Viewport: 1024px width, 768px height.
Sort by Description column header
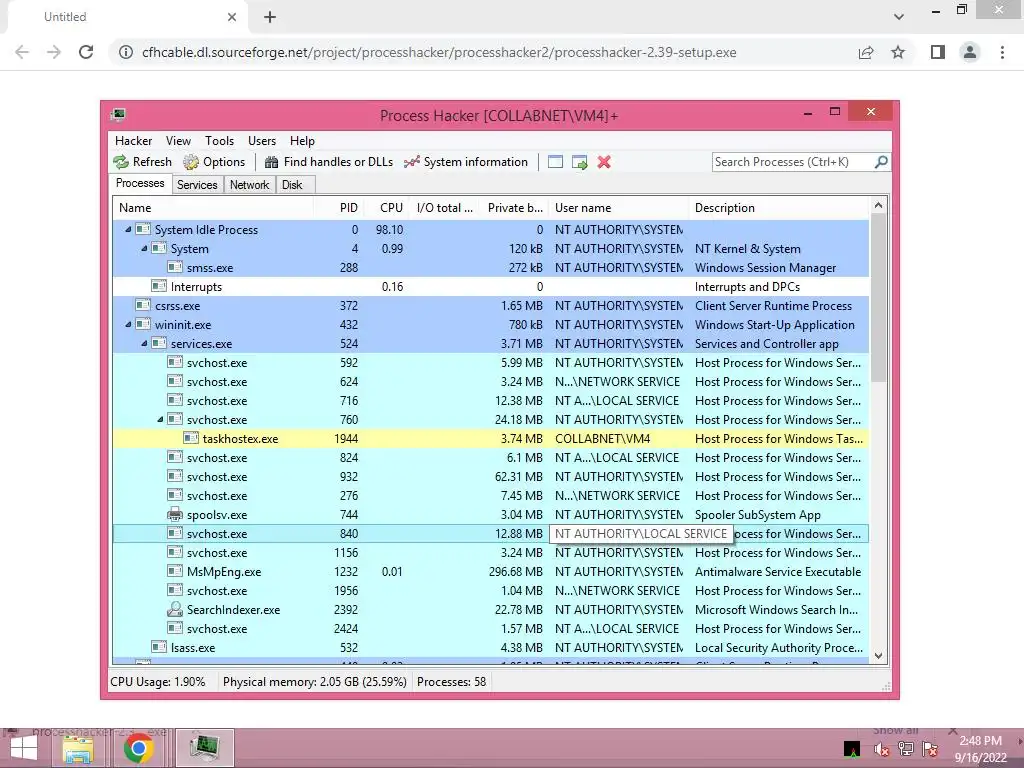[778, 208]
